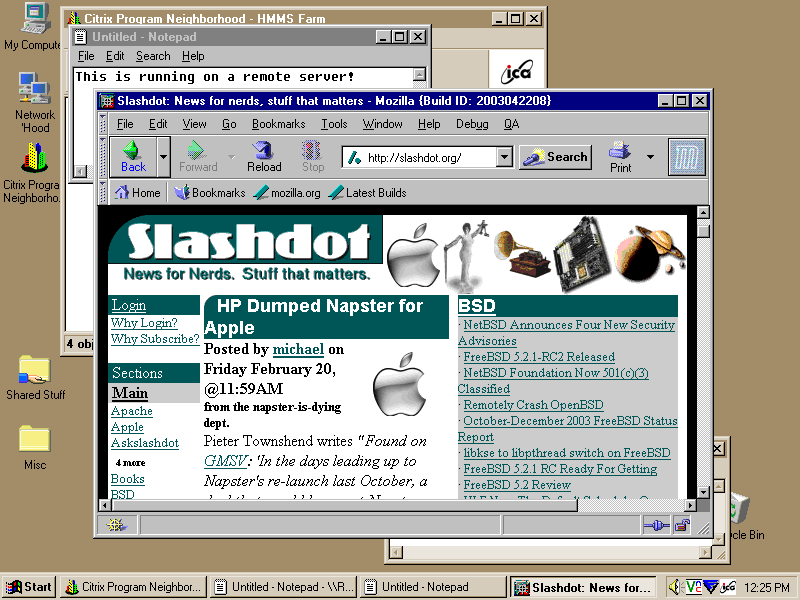
Task: Open Mozilla's Tools menu
Action: (334, 124)
